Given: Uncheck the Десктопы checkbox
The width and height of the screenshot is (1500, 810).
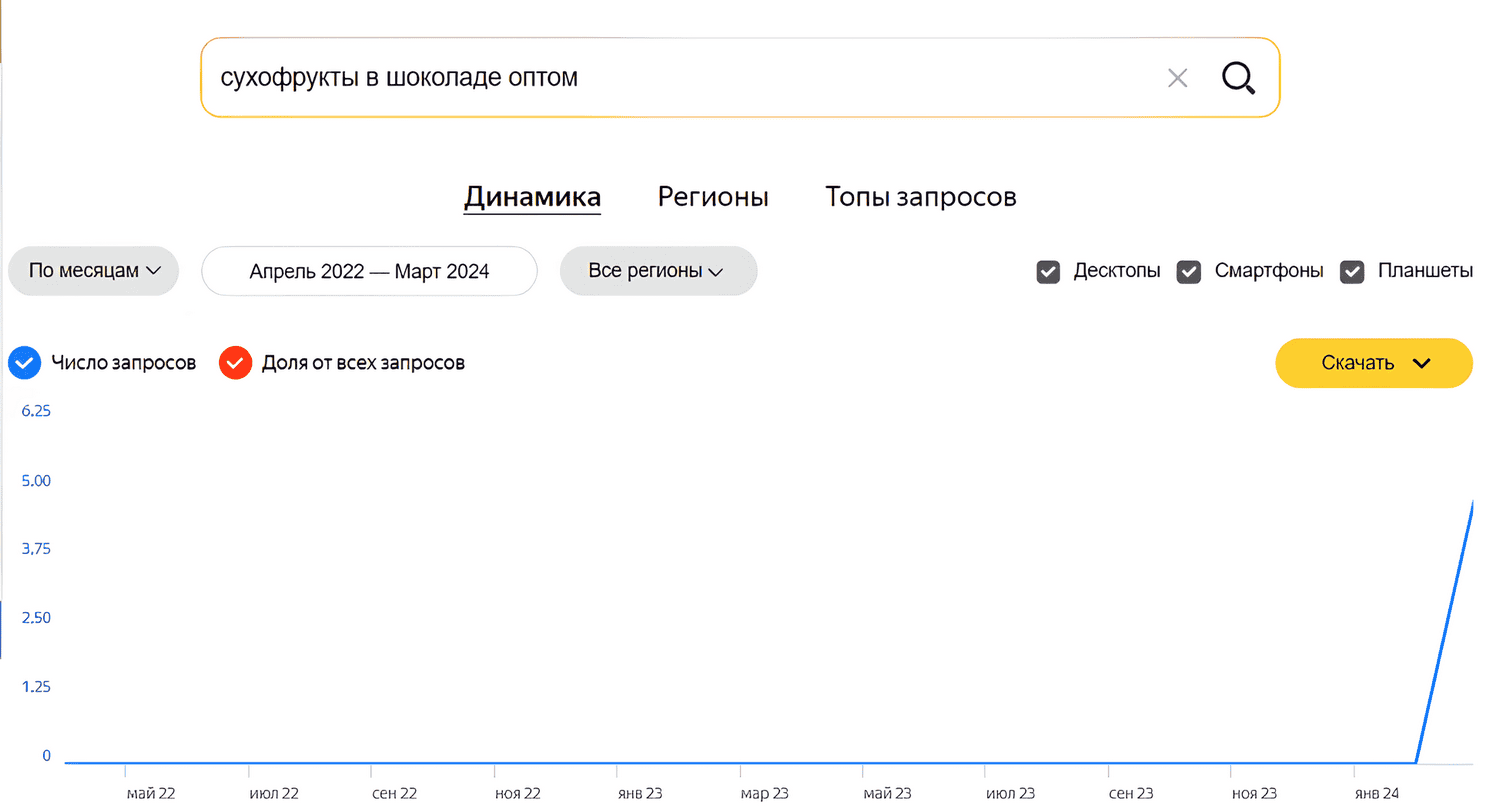Looking at the screenshot, I should (x=1048, y=272).
